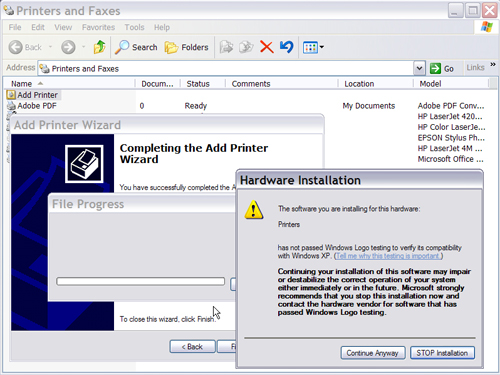
Task: Click the Move To toolbar icon
Action: point(226,47)
